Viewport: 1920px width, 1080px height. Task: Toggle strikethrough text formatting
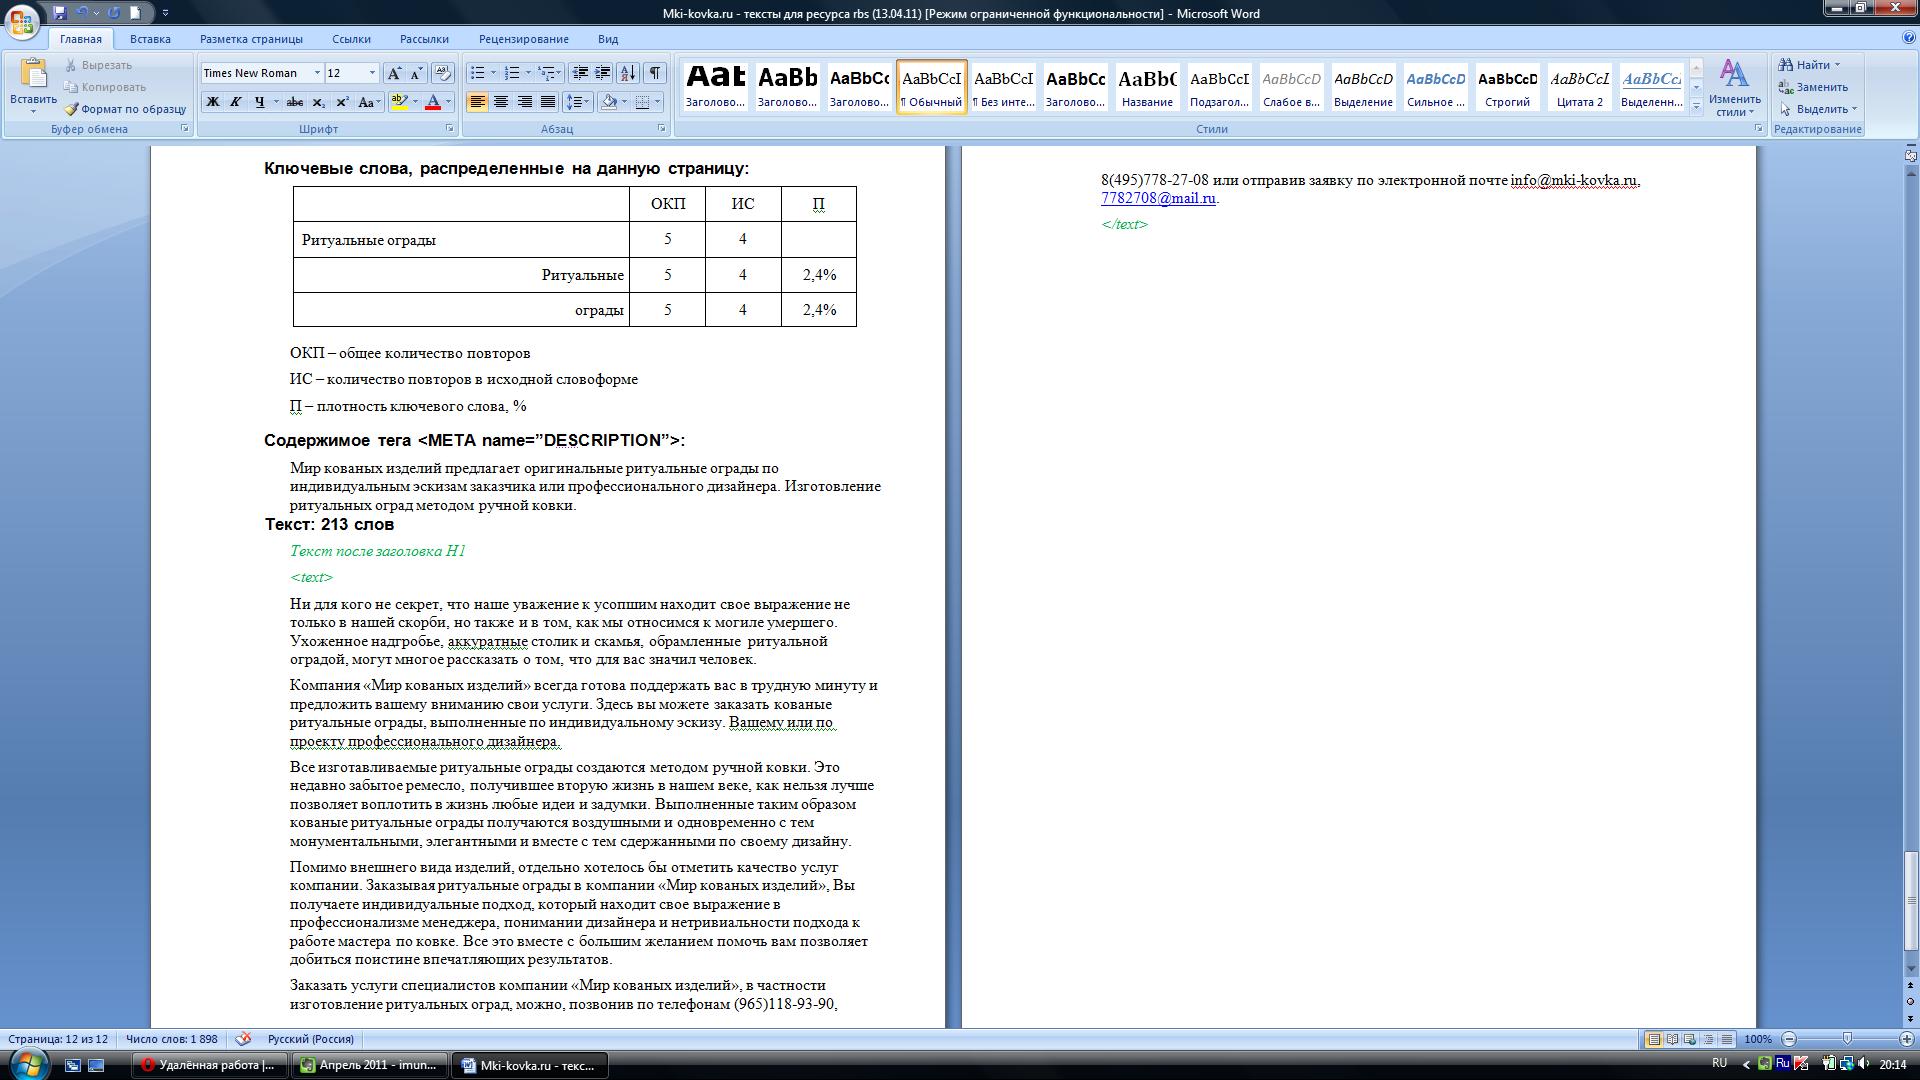tap(294, 102)
